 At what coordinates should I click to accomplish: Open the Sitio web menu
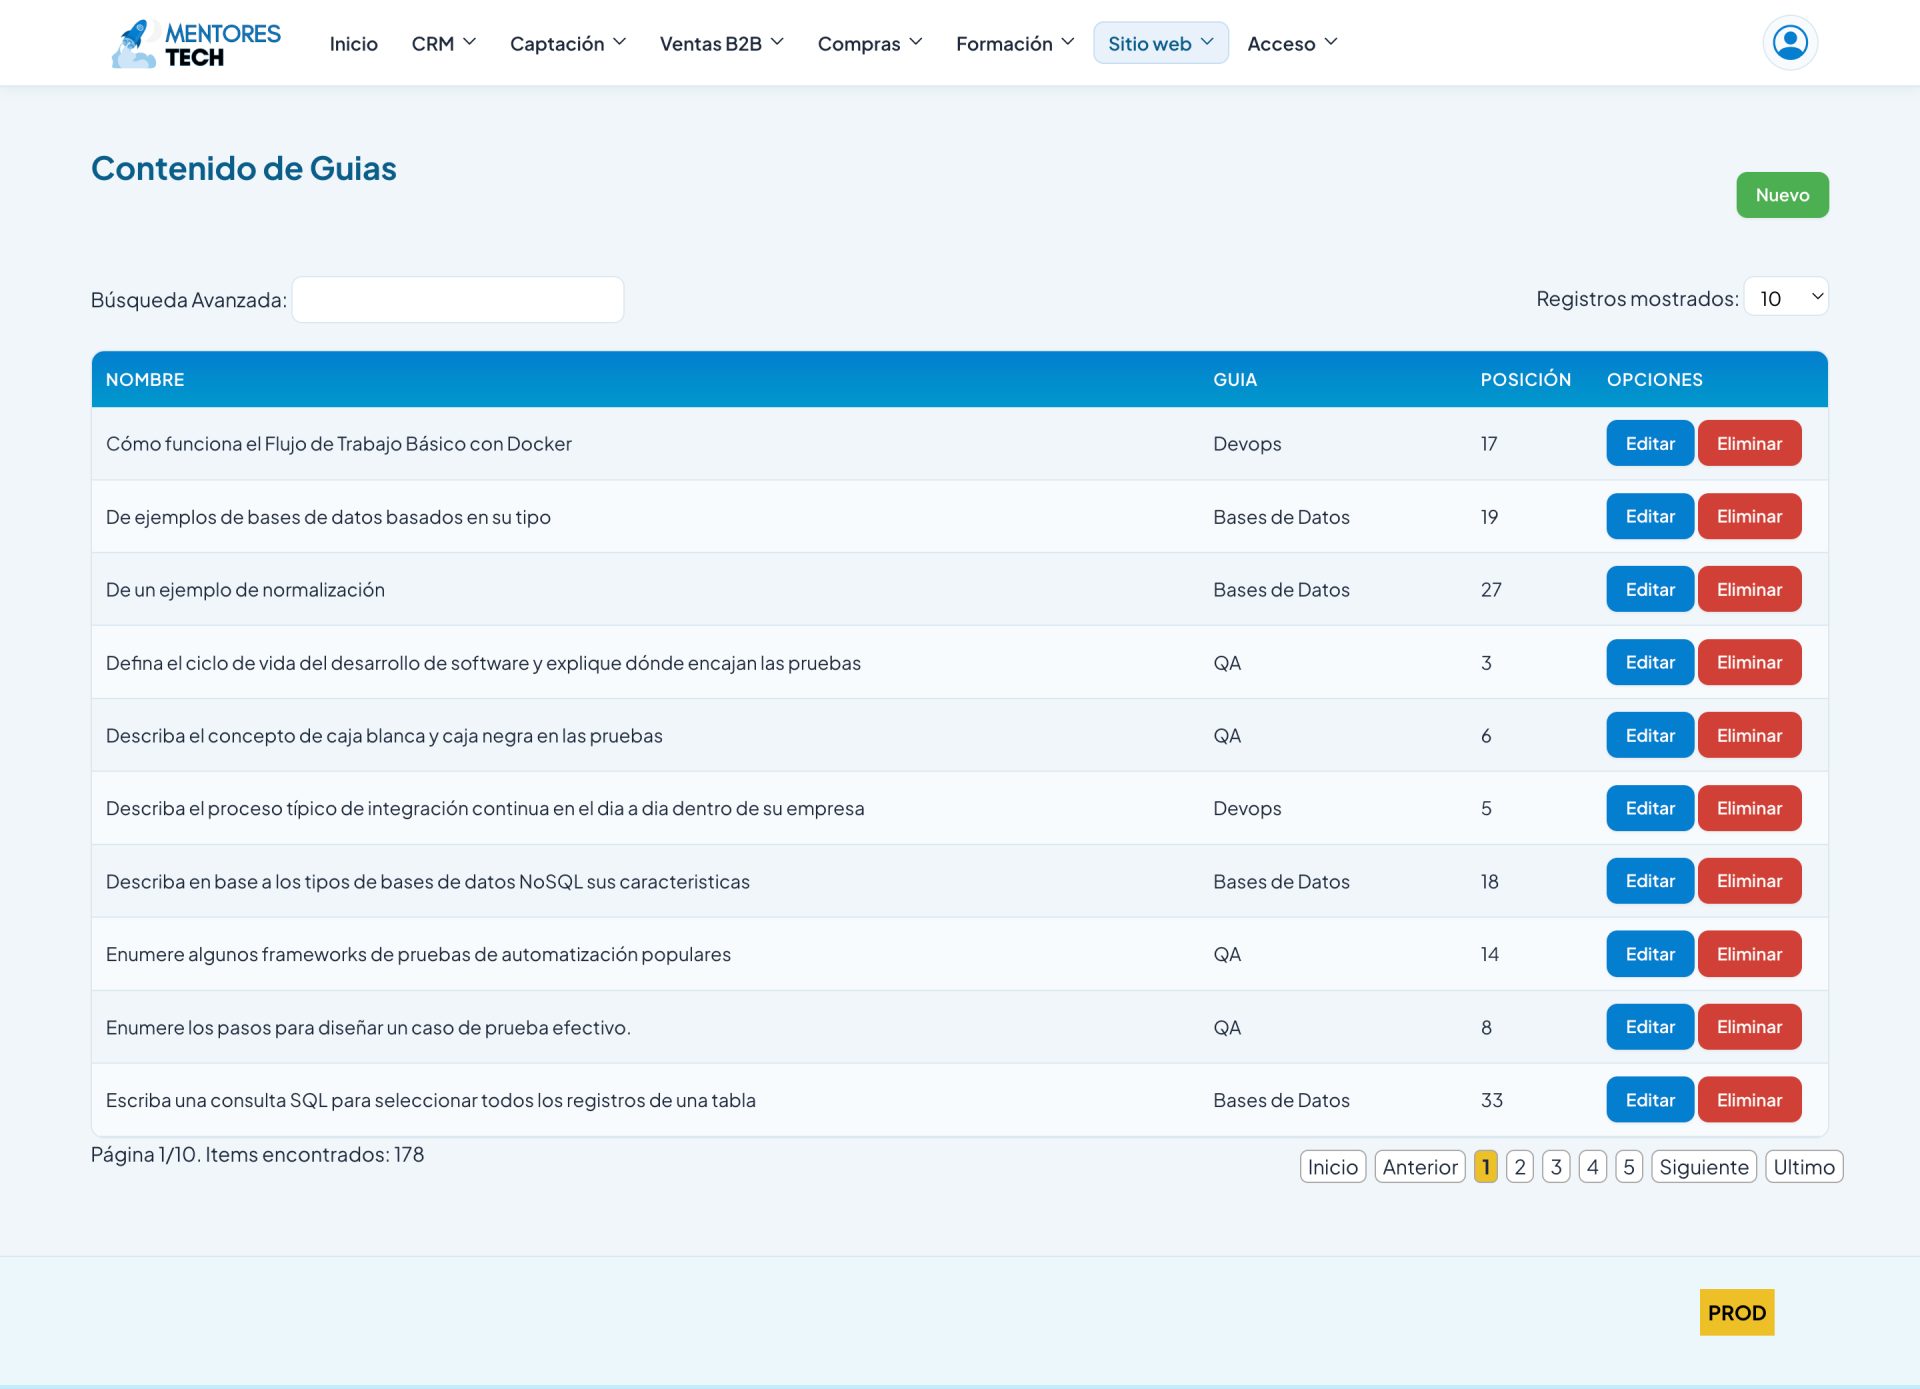pyautogui.click(x=1160, y=43)
